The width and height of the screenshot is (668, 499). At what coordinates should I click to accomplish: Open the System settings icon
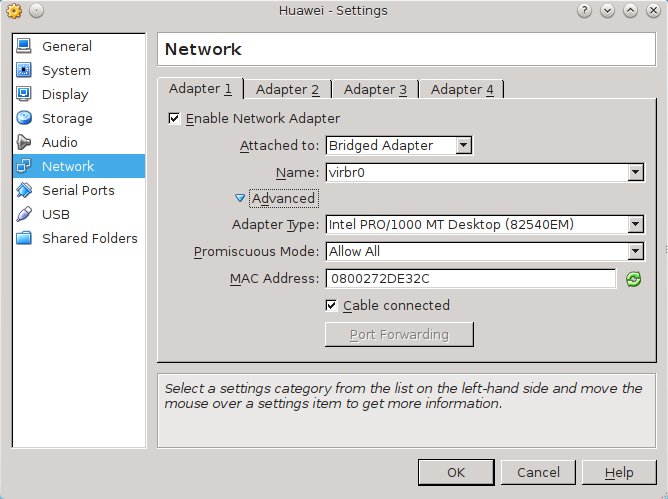24,71
